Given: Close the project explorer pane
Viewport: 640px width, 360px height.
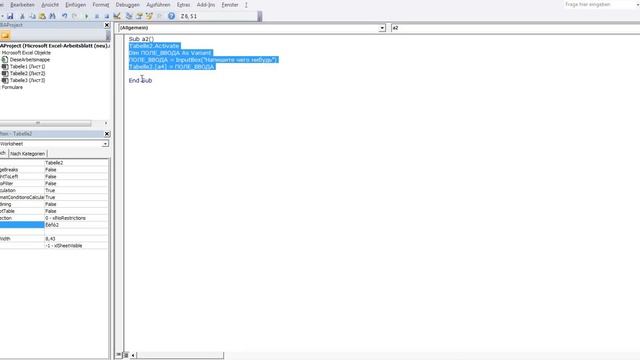Looking at the screenshot, I should click(x=107, y=25).
